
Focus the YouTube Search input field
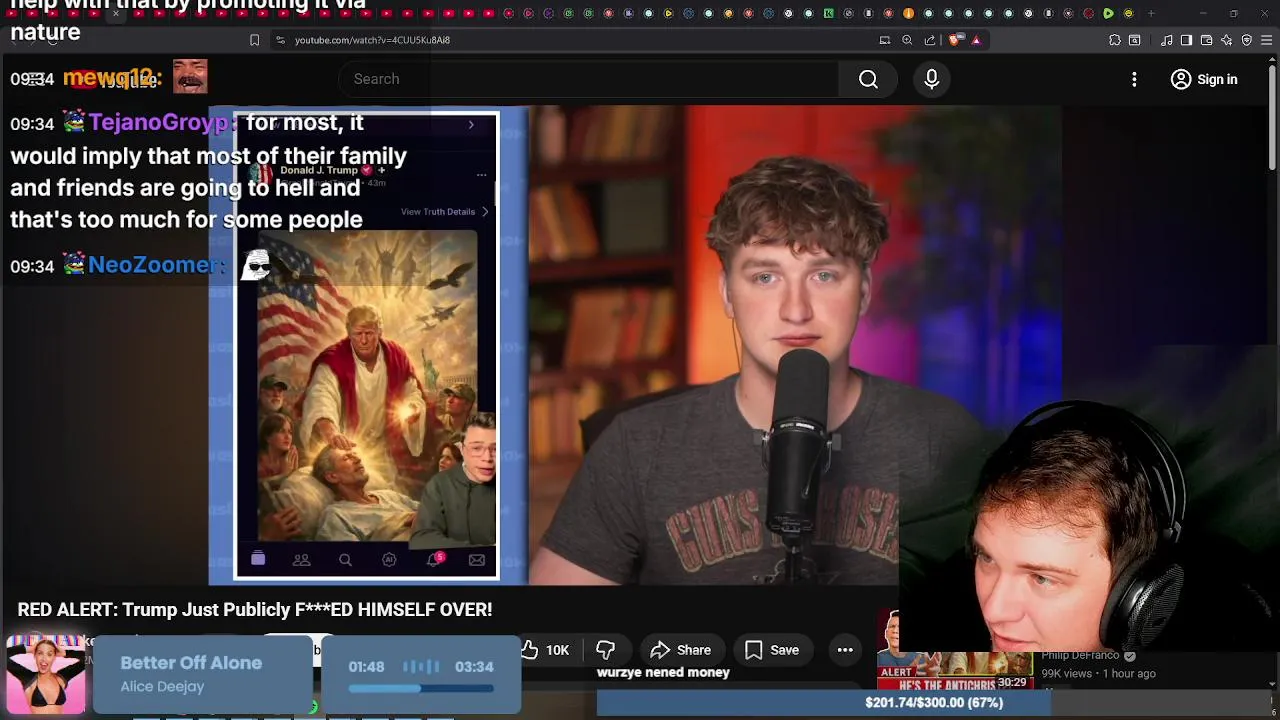click(590, 79)
